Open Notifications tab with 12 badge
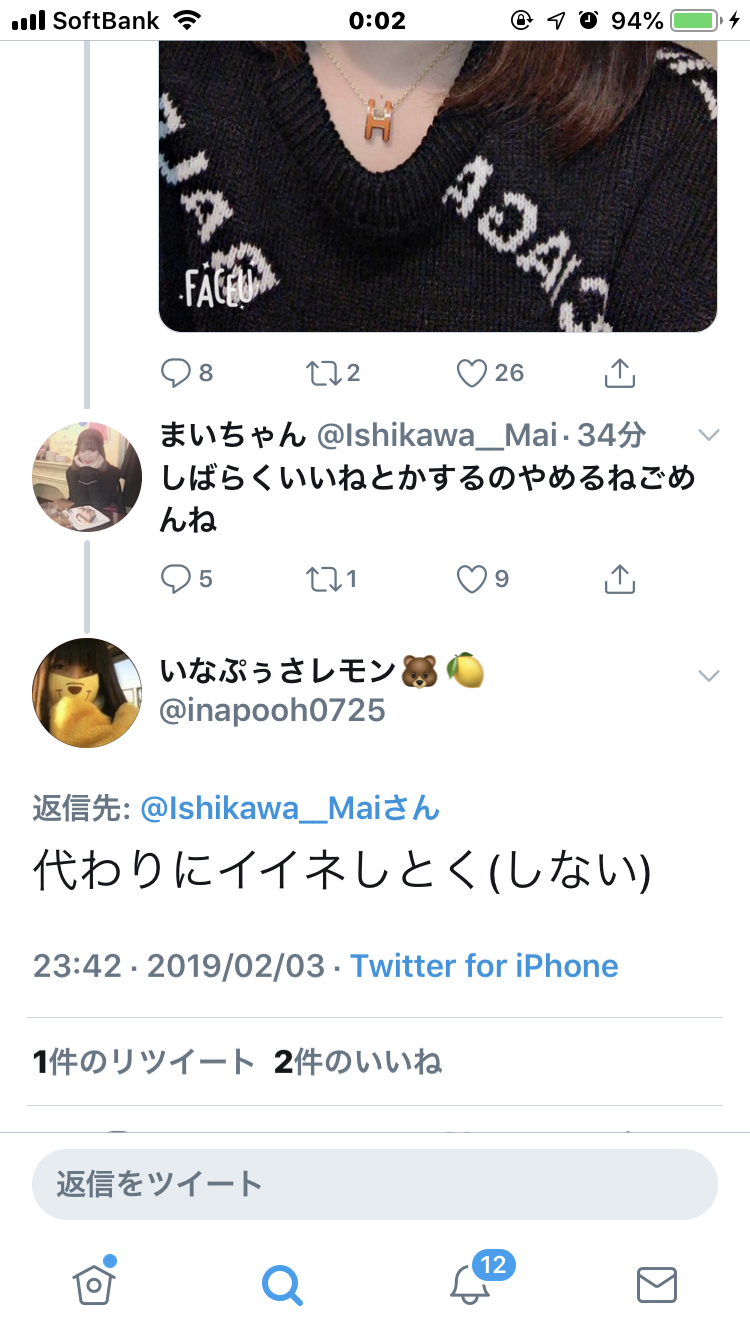The width and height of the screenshot is (750, 1334). click(472, 1282)
